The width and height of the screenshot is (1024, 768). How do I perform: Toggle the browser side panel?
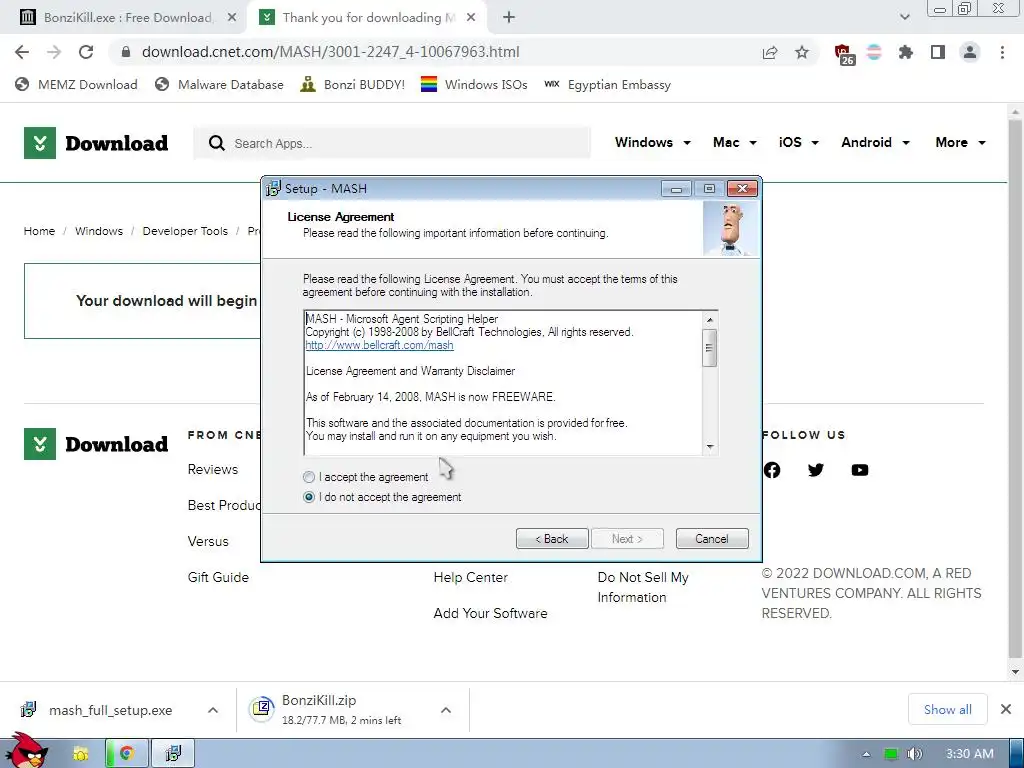[938, 52]
